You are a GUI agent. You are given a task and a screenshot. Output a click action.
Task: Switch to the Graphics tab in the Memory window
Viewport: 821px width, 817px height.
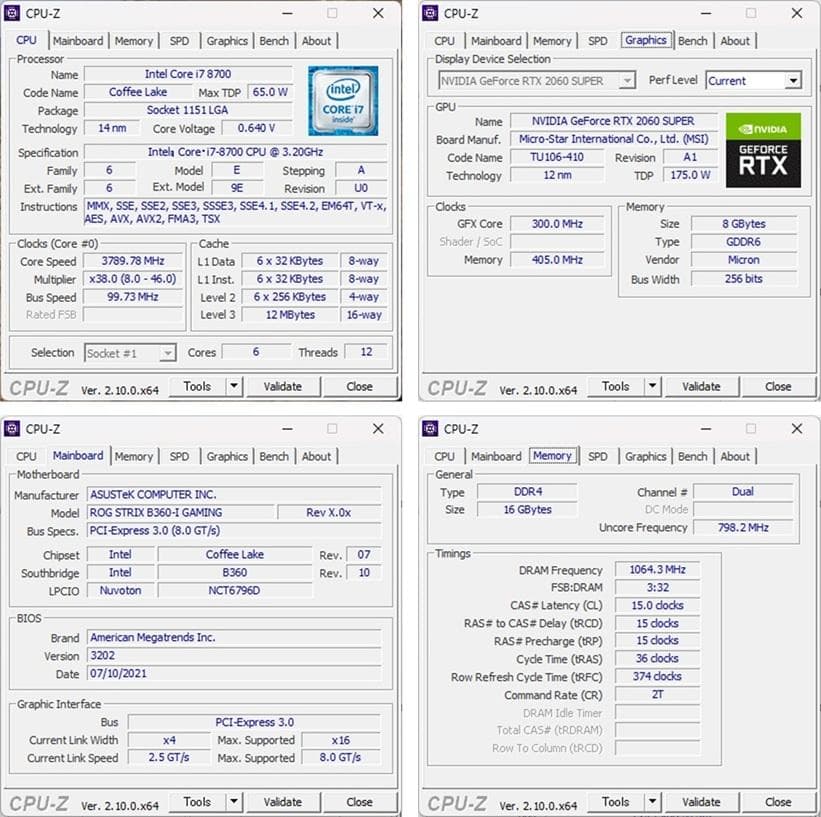(645, 456)
